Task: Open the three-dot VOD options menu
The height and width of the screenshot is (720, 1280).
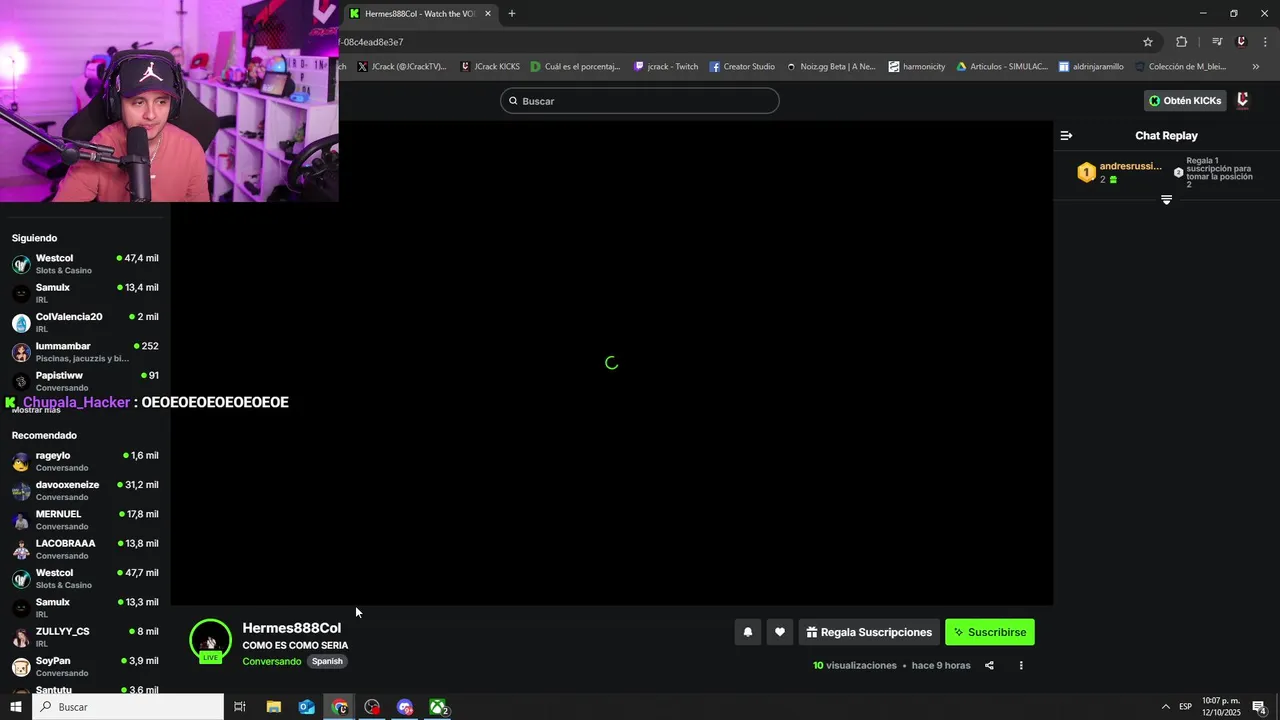Action: 1021,665
